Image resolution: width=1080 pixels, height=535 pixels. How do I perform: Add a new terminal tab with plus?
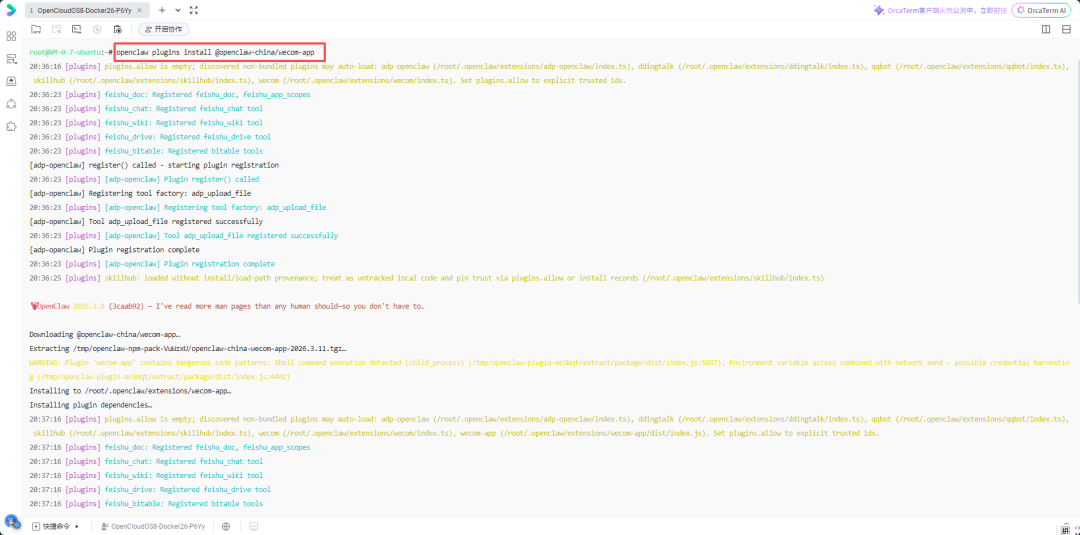pyautogui.click(x=162, y=10)
